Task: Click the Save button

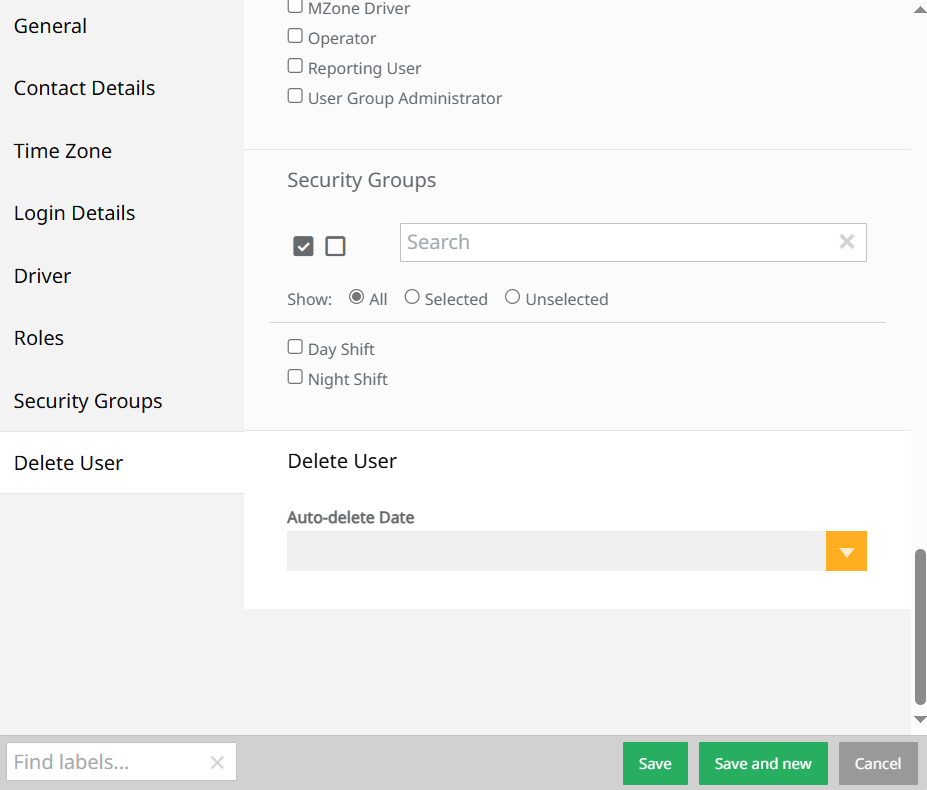Action: [x=655, y=763]
